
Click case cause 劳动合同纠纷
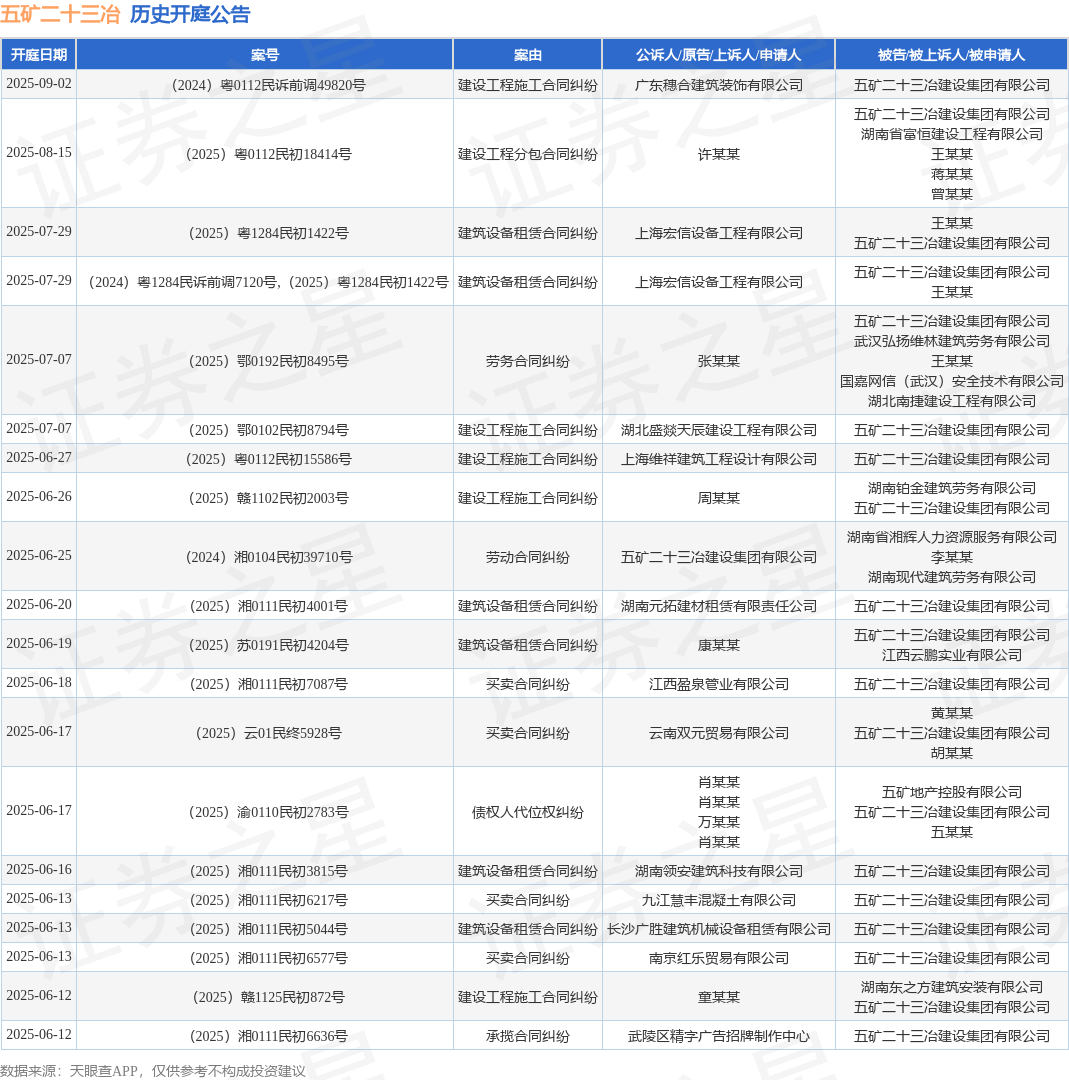[528, 557]
